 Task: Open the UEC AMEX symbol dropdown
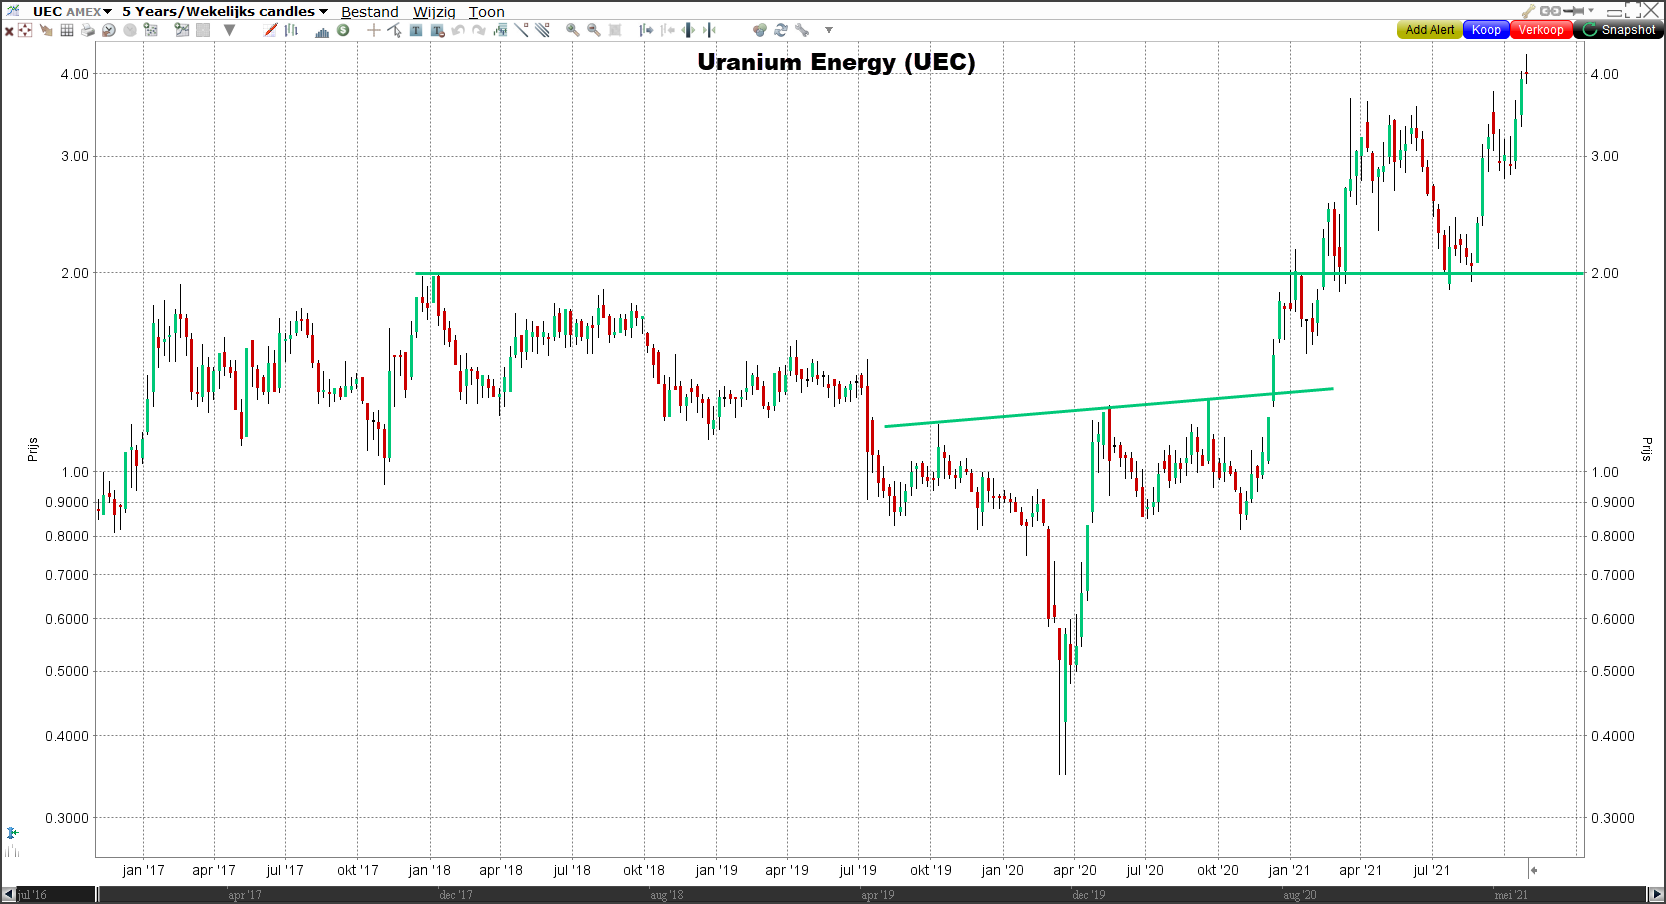[x=72, y=11]
